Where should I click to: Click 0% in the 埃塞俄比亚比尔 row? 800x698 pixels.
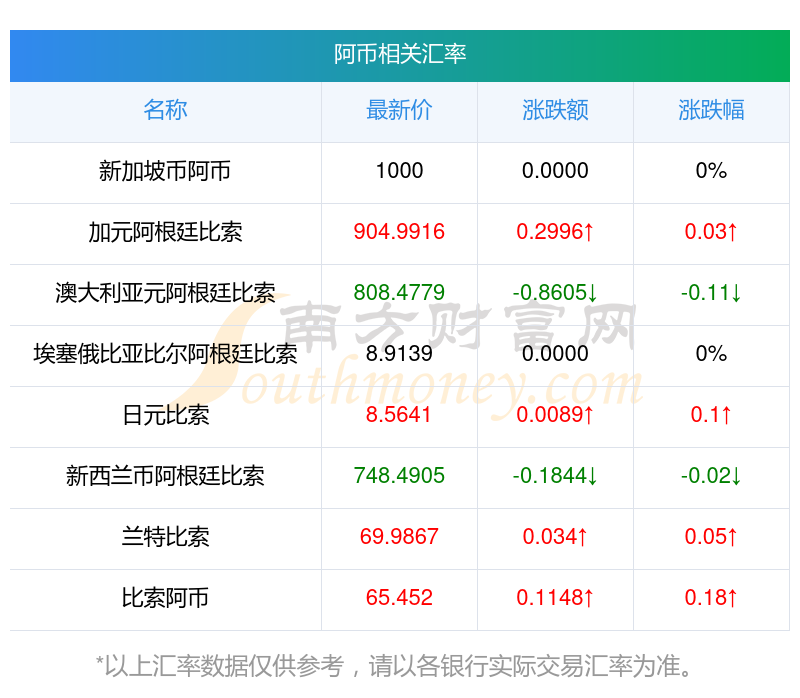[711, 354]
